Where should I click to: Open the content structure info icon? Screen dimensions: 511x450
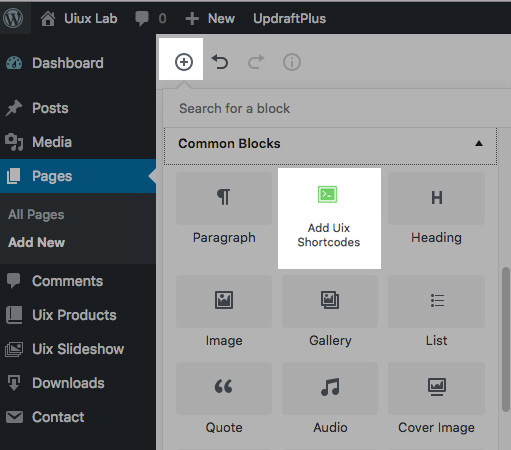pyautogui.click(x=292, y=62)
